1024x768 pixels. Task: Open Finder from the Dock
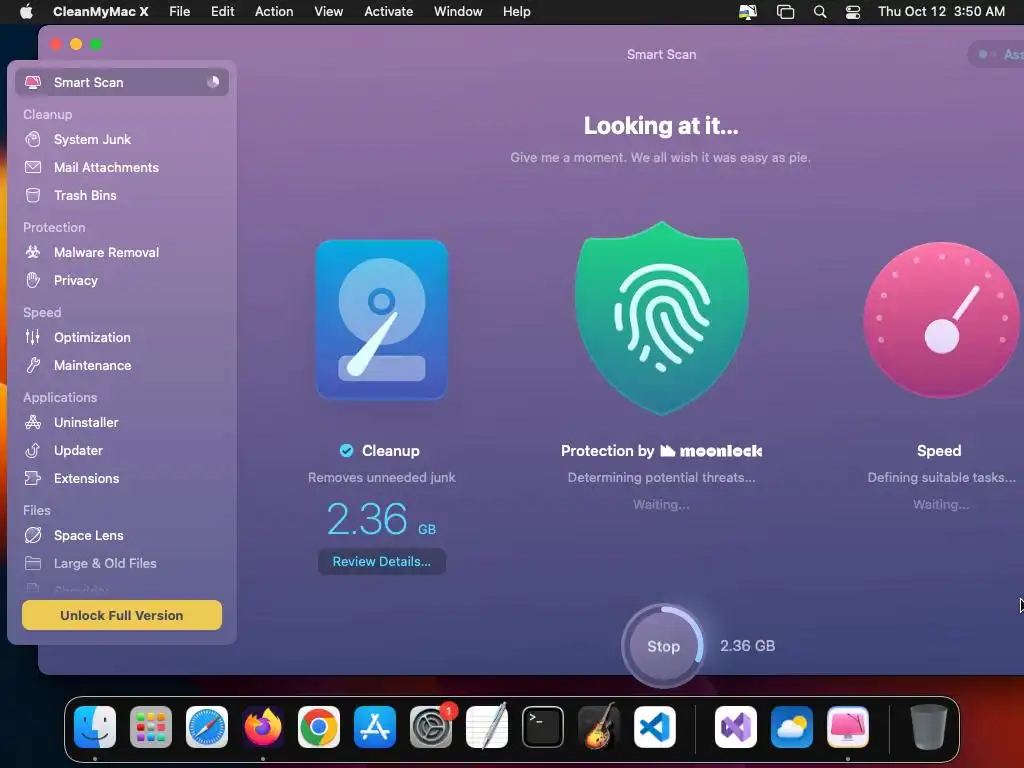pos(95,727)
